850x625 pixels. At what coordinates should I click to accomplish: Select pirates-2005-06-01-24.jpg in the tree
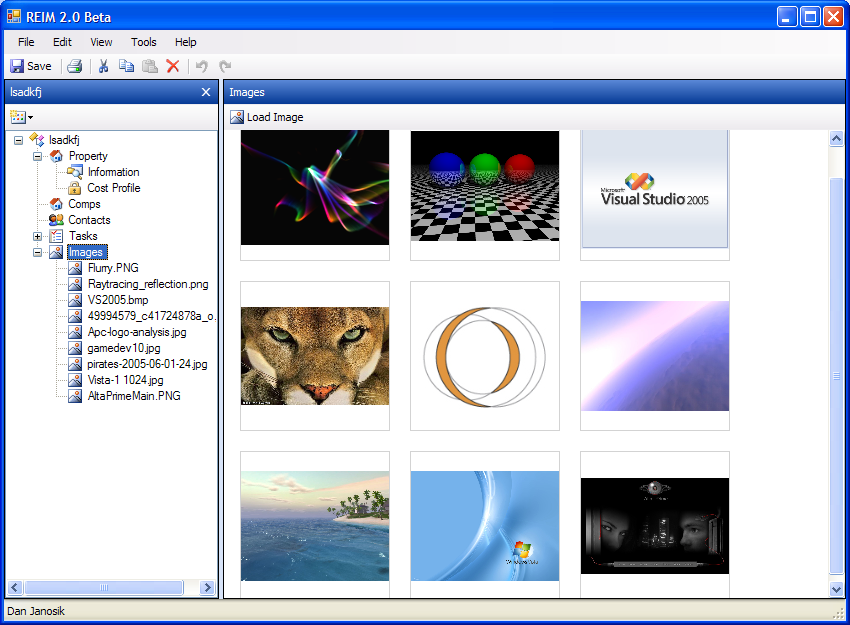147,364
